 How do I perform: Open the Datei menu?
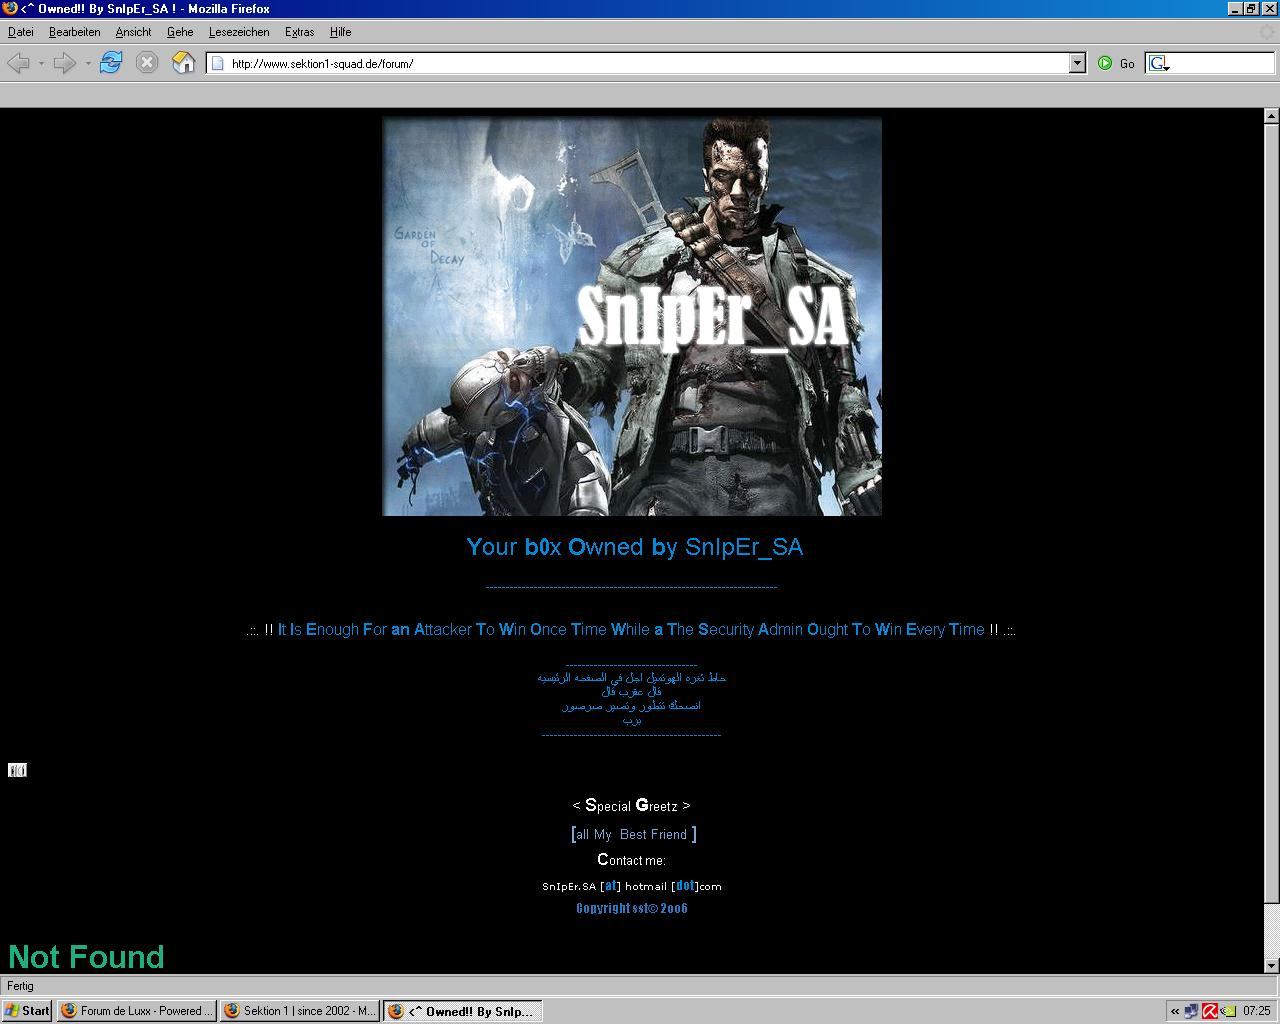pos(20,32)
